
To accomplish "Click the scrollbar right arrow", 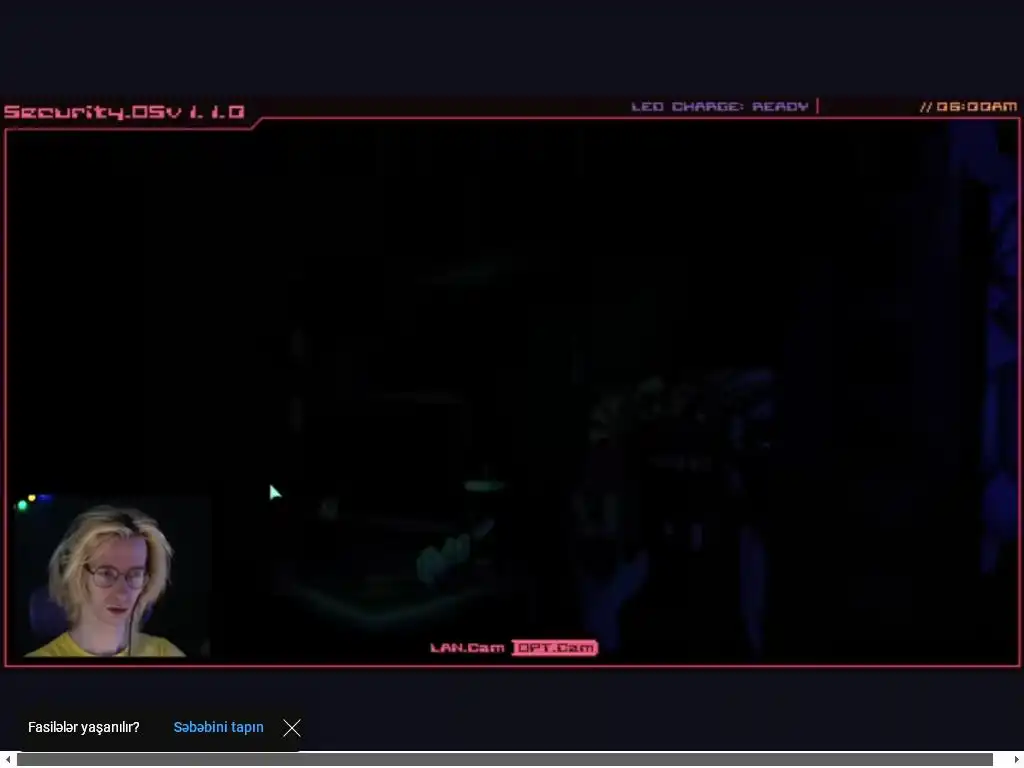I will coord(1017,760).
